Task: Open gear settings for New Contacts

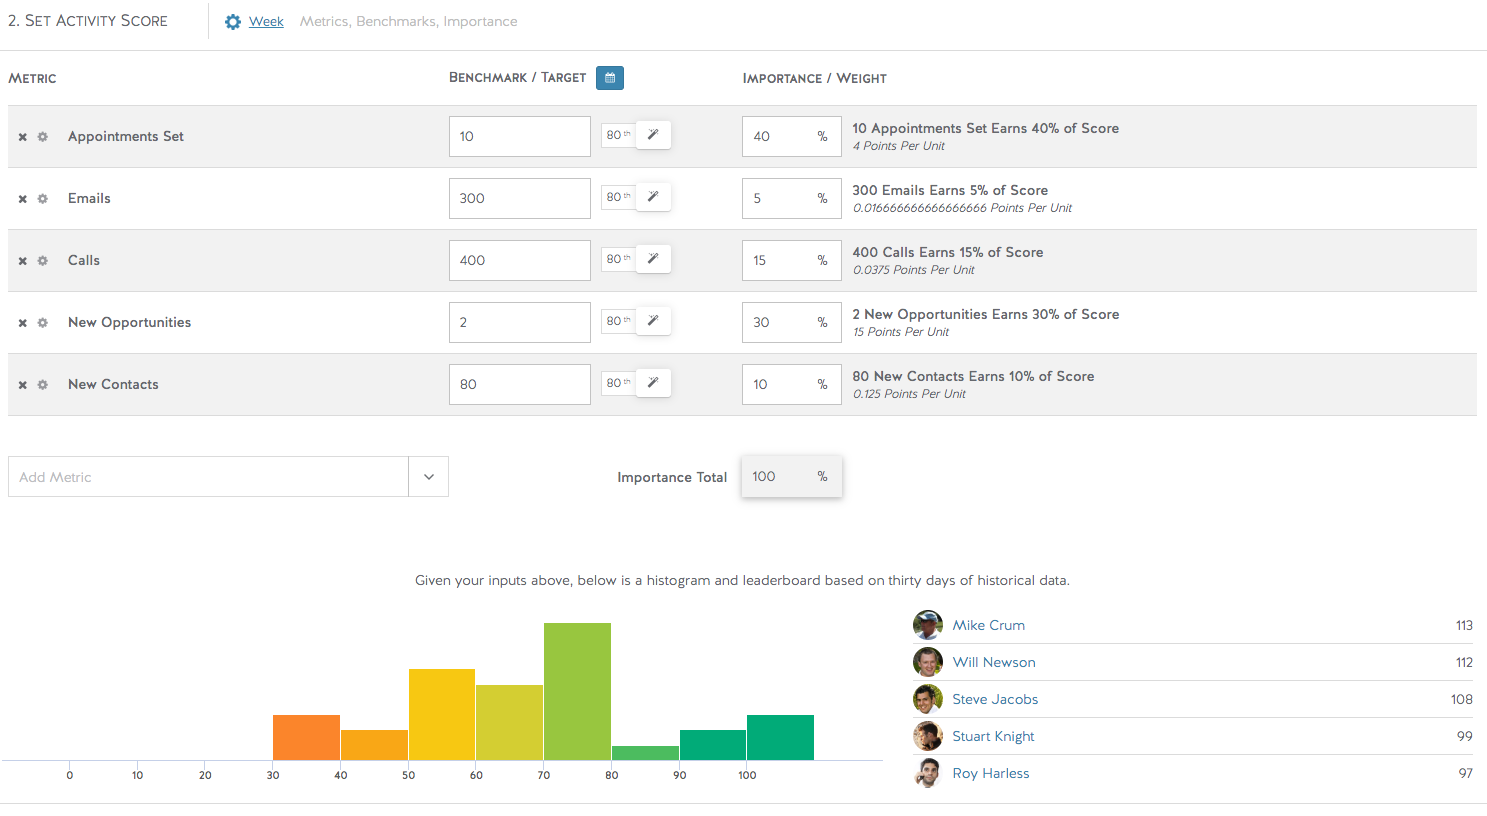Action: pyautogui.click(x=43, y=385)
